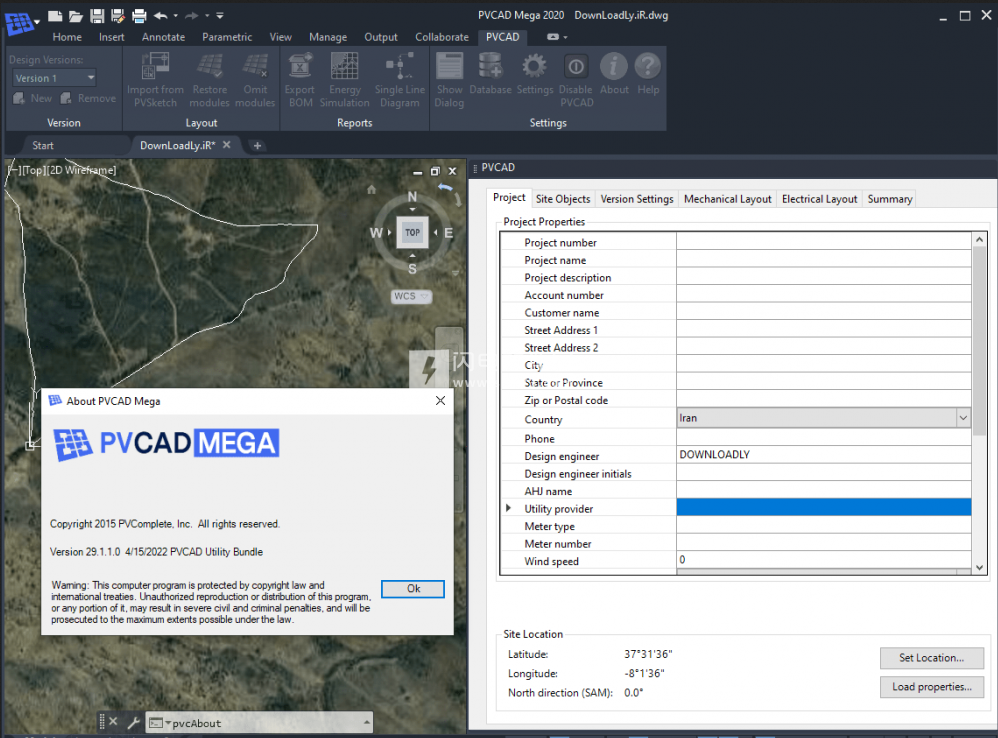Image resolution: width=998 pixels, height=738 pixels.
Task: Open the PVCAD application menu logo
Action: point(19,22)
